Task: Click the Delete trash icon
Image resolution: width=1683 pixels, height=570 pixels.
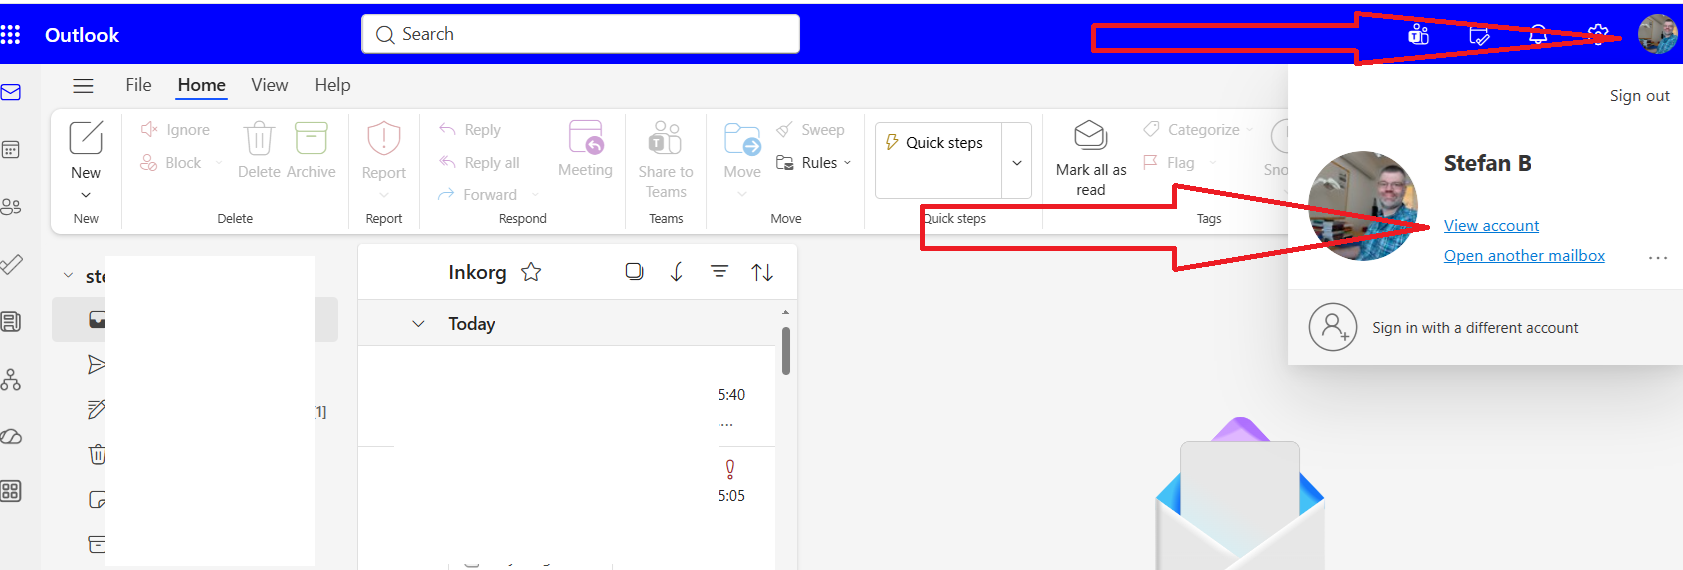Action: 259,138
